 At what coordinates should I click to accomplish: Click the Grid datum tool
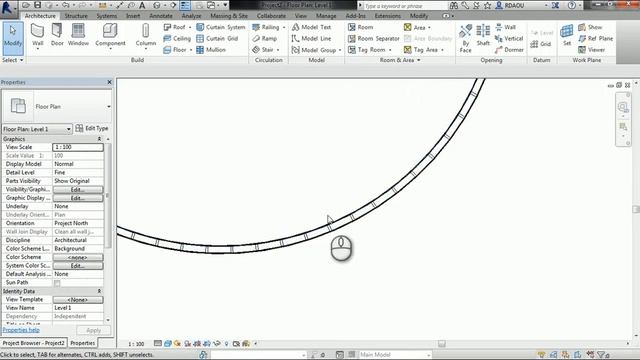(x=541, y=44)
